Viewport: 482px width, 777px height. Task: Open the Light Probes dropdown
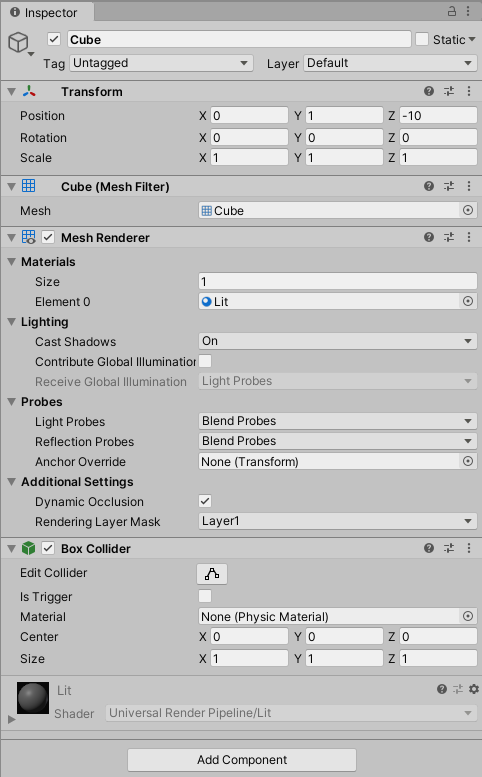(338, 421)
